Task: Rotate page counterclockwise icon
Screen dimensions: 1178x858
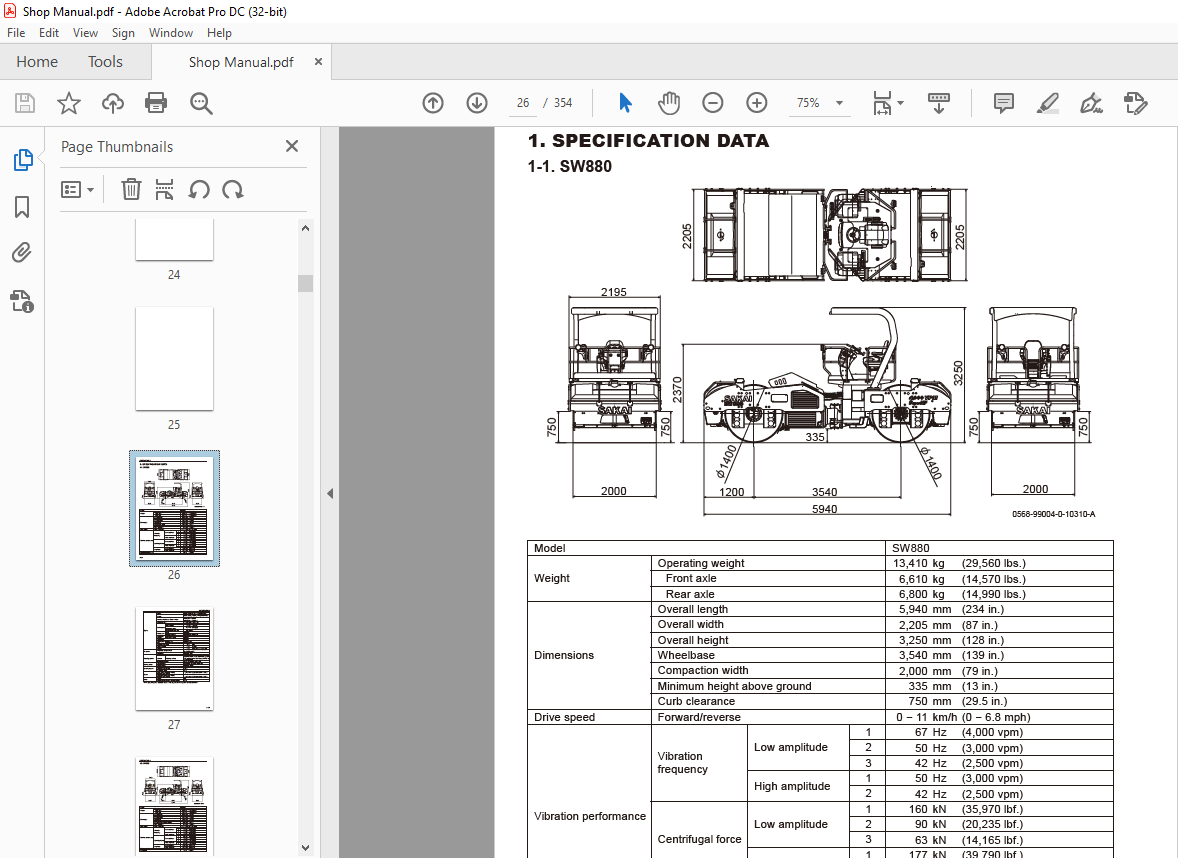Action: pos(198,189)
